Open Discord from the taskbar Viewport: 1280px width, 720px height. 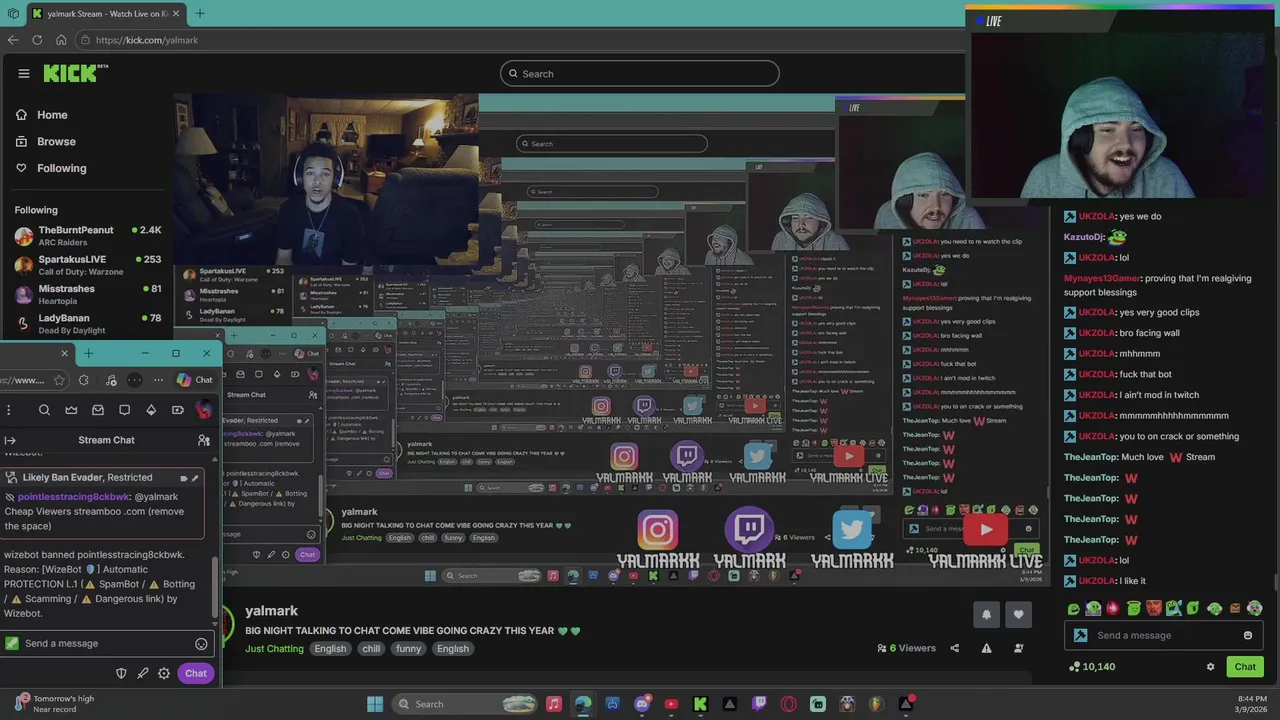pyautogui.click(x=642, y=704)
